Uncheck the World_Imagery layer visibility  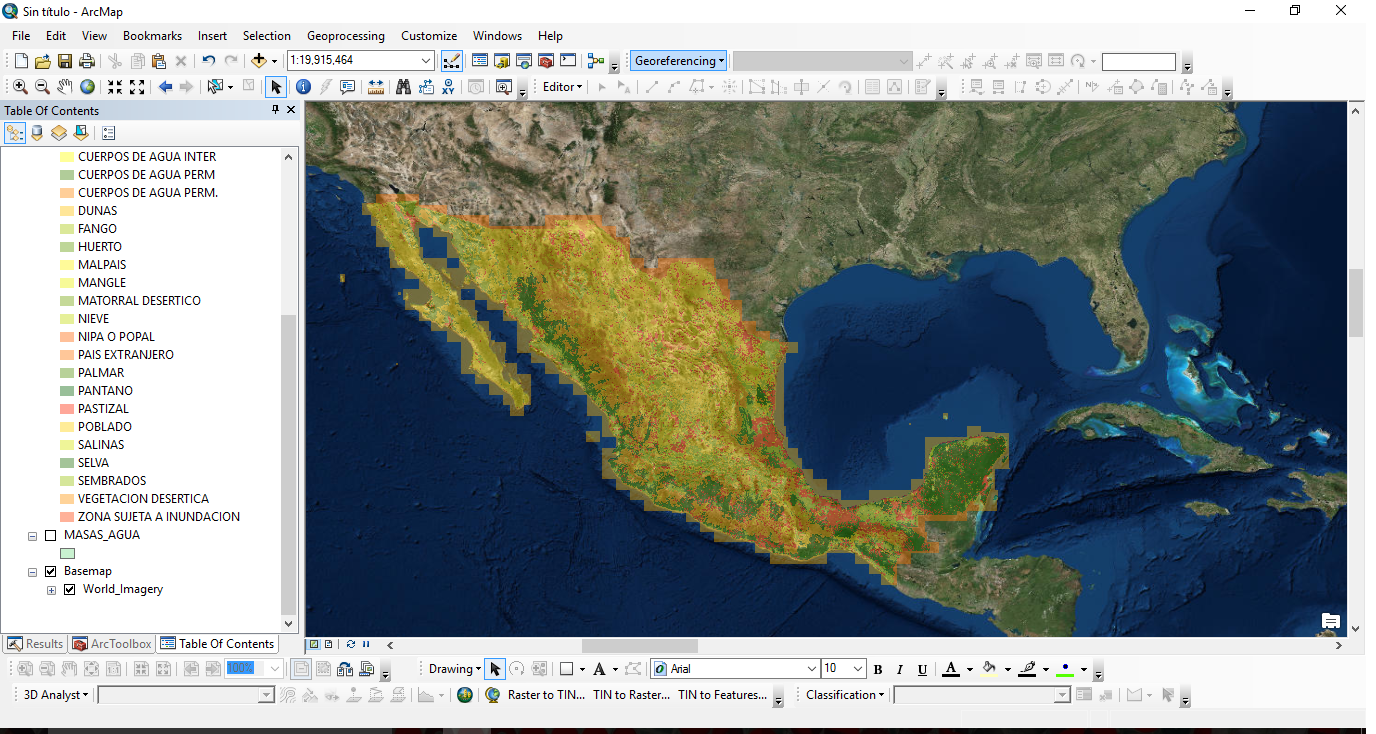pyautogui.click(x=69, y=589)
